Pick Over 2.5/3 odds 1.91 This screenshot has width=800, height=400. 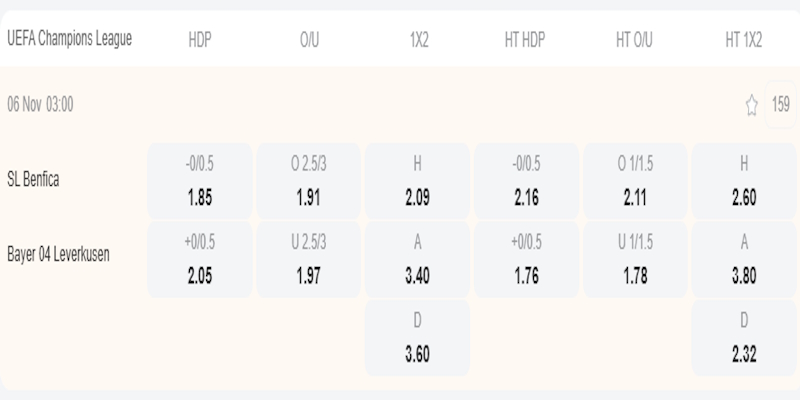309,181
